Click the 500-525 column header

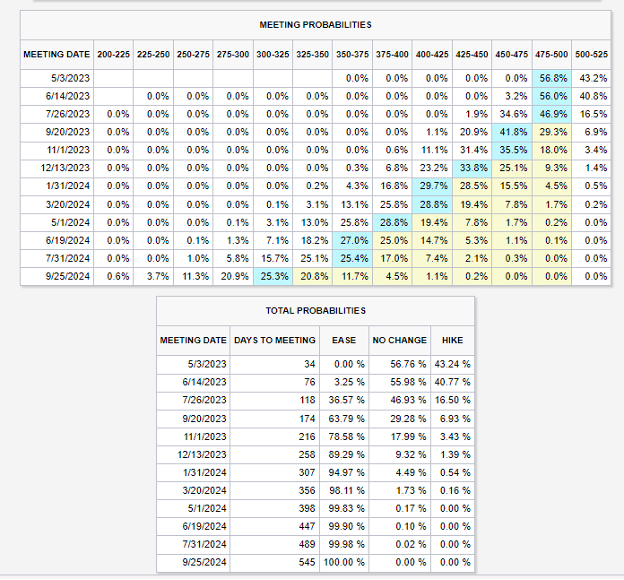click(590, 54)
